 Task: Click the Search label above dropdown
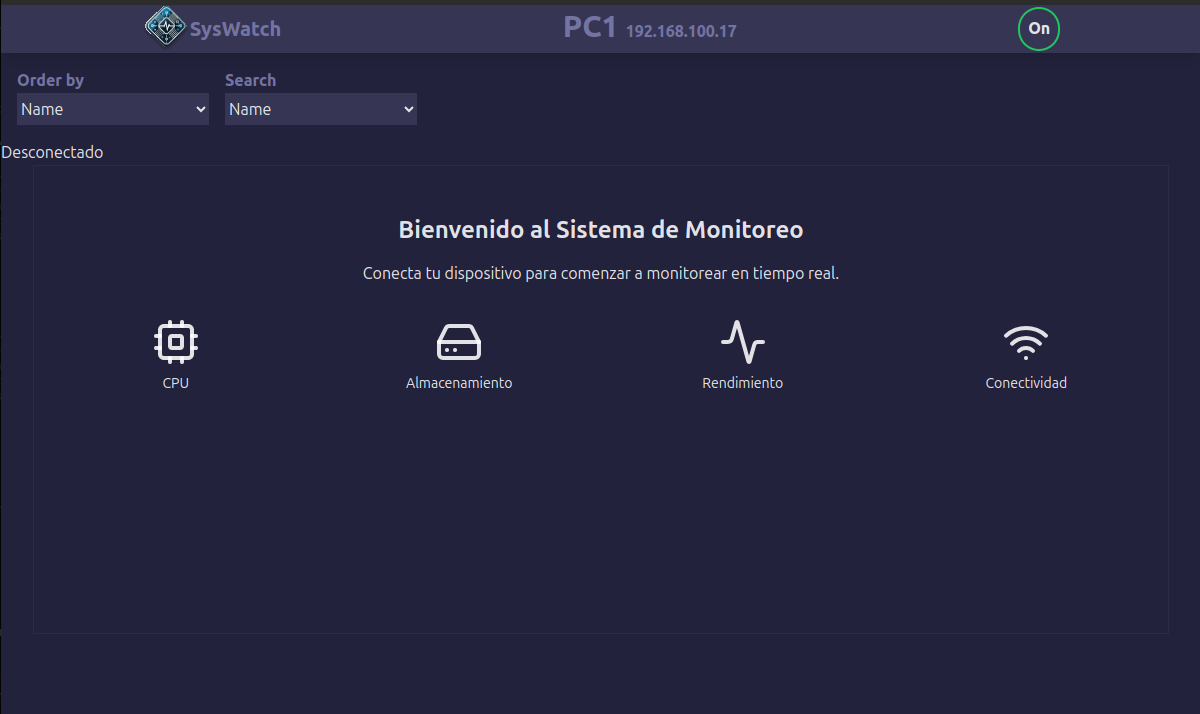tap(250, 80)
